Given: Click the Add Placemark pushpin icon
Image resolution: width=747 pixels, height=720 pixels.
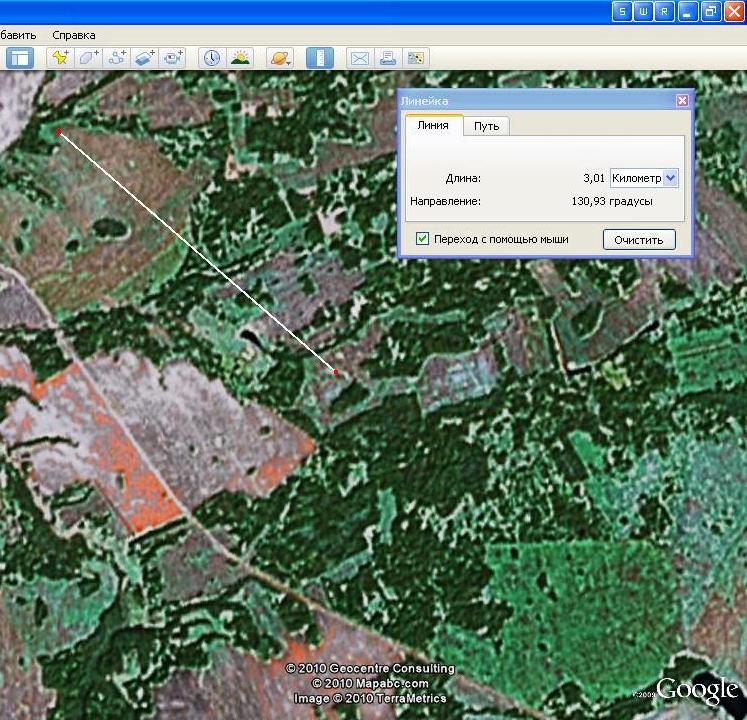Looking at the screenshot, I should pyautogui.click(x=61, y=58).
